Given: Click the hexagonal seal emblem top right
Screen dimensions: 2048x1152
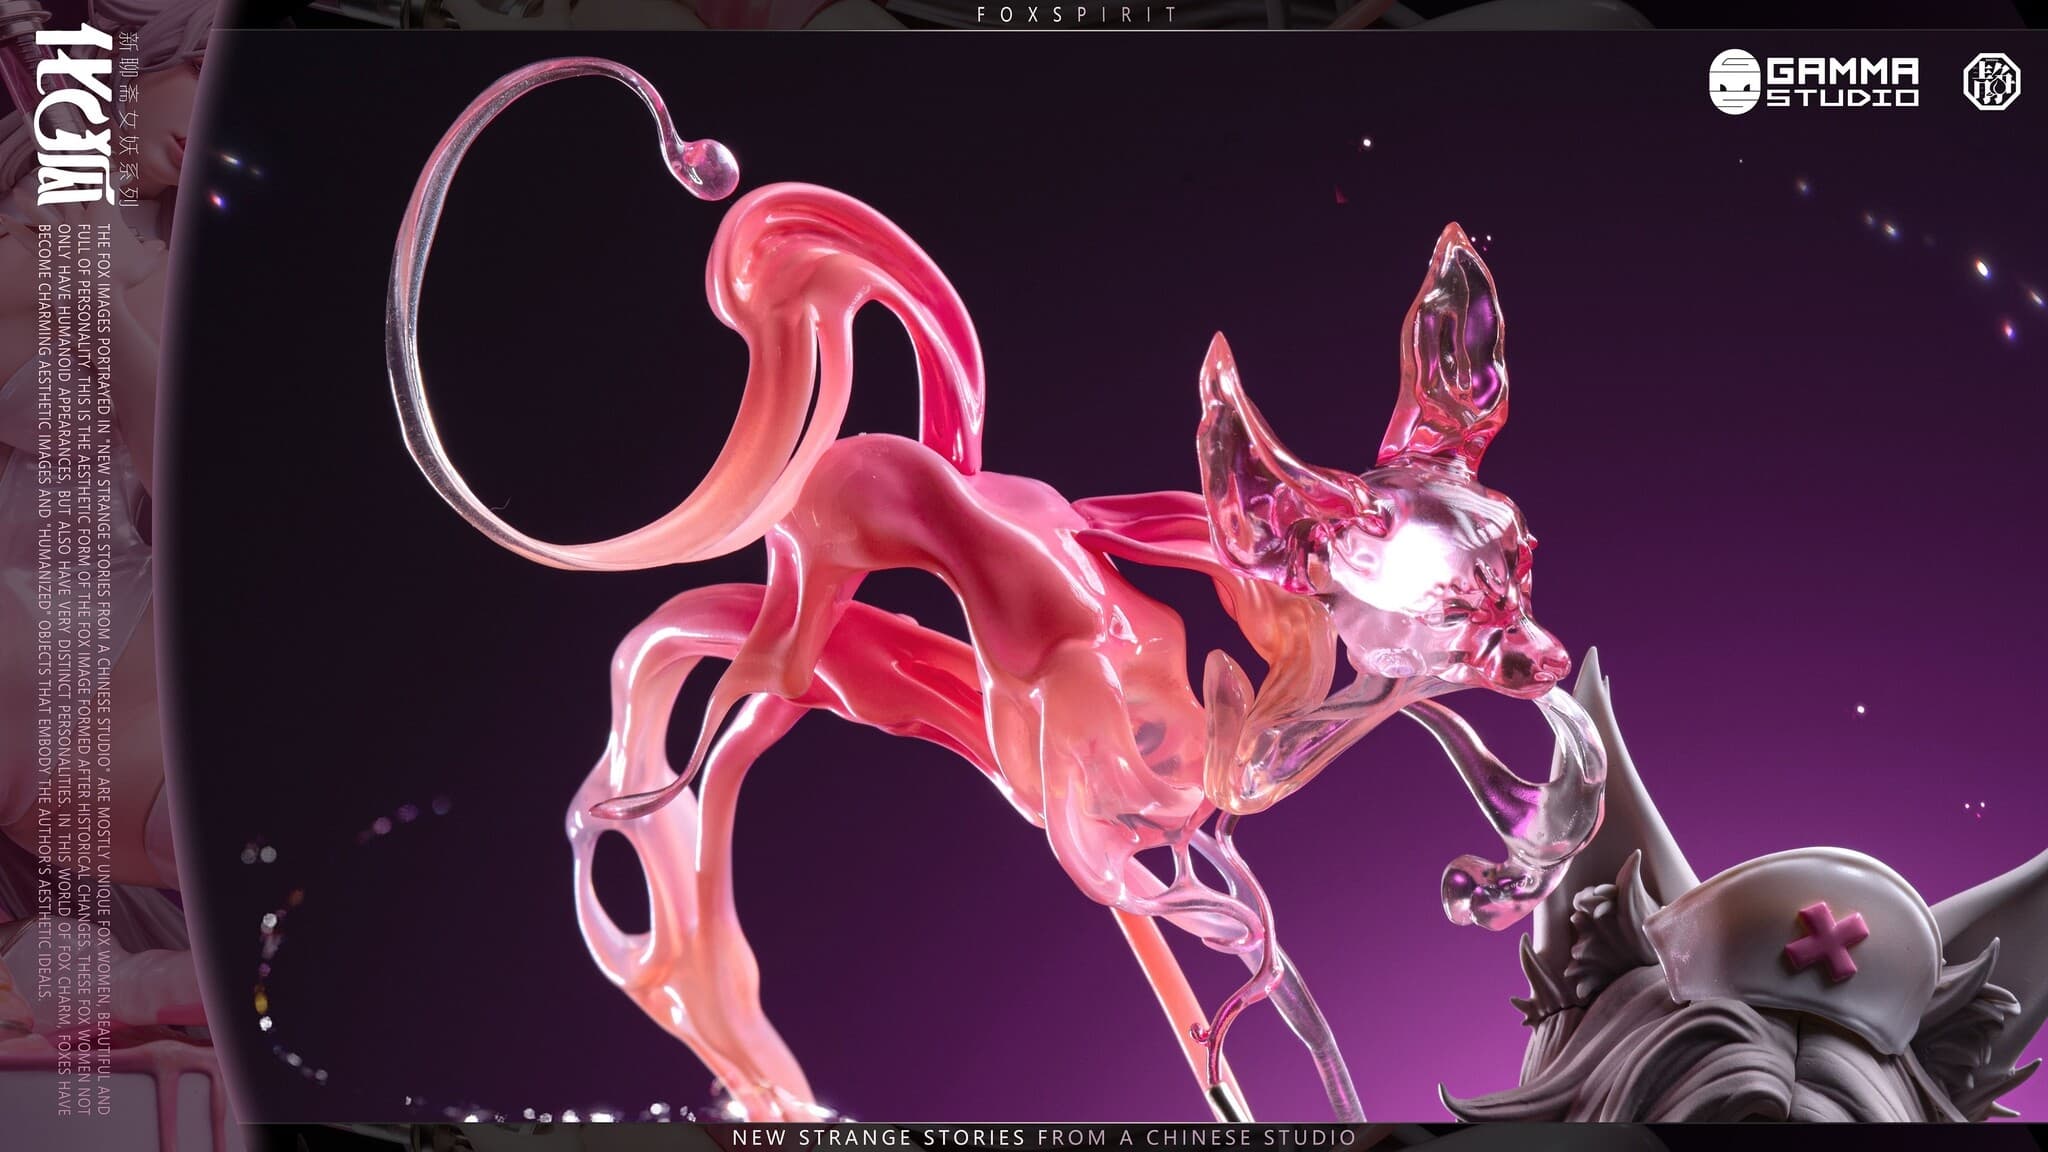Looking at the screenshot, I should [1992, 81].
